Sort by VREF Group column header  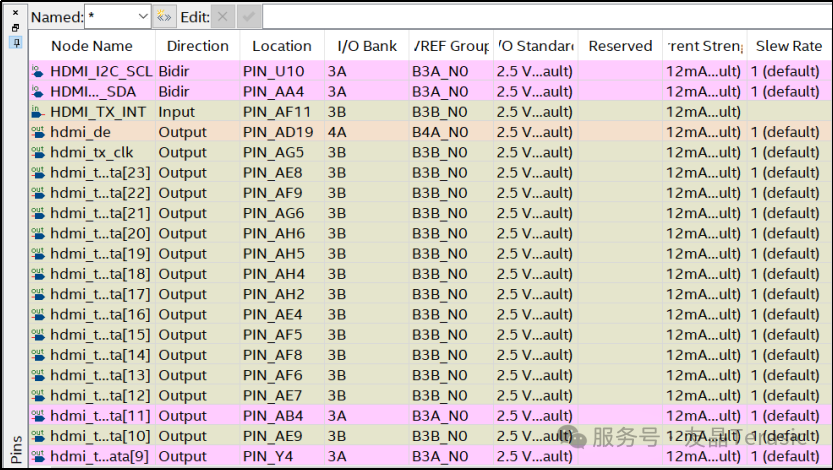coord(452,46)
